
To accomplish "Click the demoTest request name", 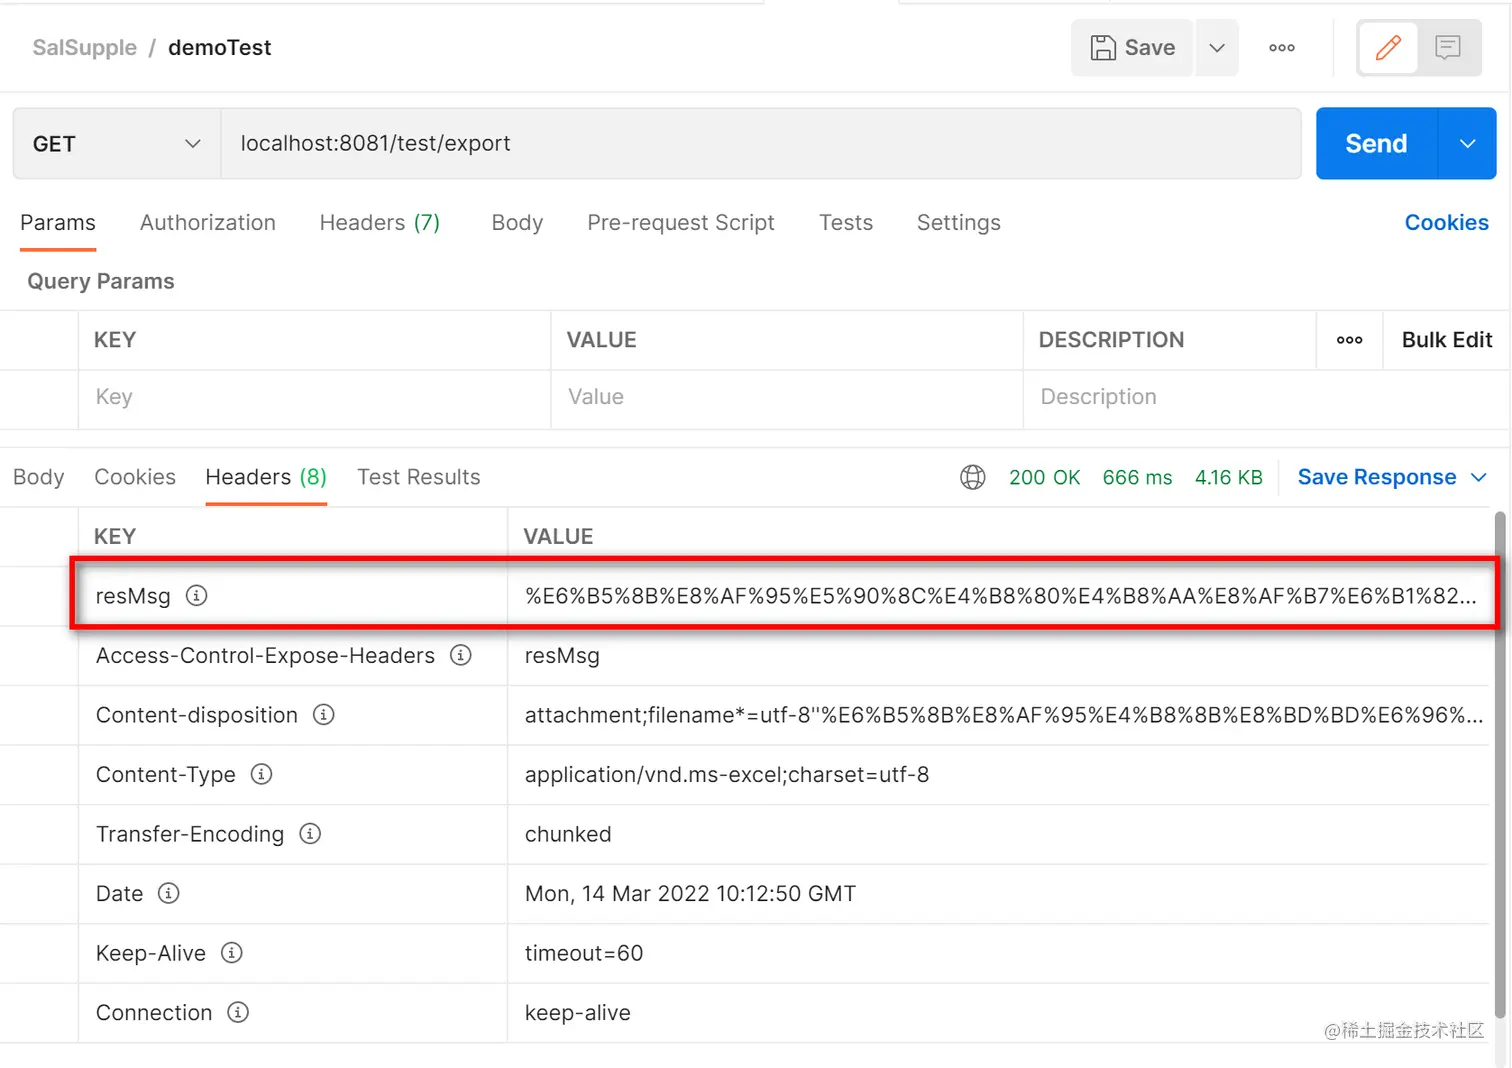I will (x=220, y=48).
